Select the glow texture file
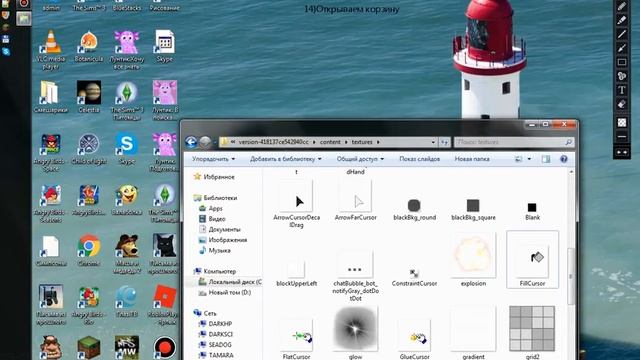The width and height of the screenshot is (640, 360). 355,333
